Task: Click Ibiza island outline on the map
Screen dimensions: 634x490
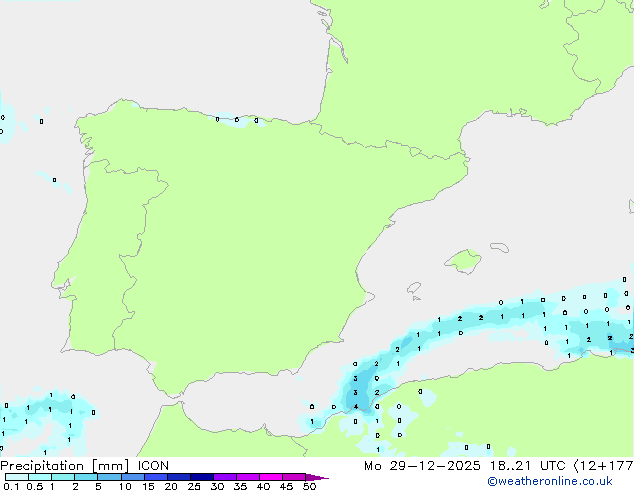Action: point(414,288)
